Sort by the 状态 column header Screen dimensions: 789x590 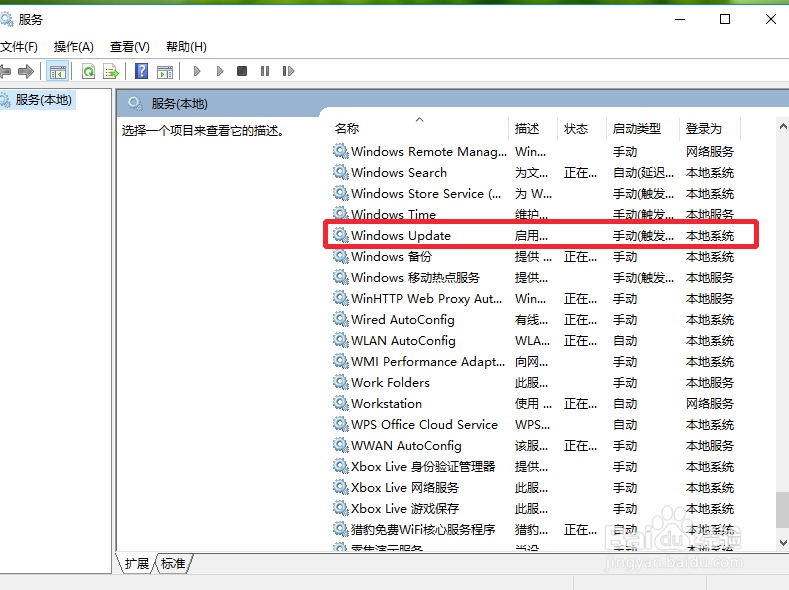576,129
